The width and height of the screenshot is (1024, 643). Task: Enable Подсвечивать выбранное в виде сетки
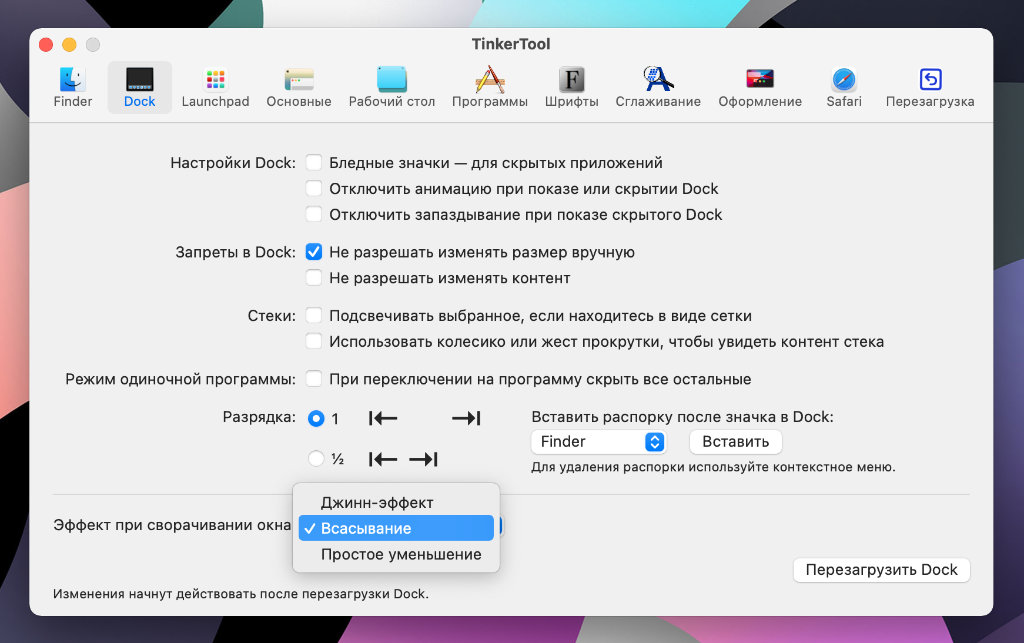(314, 316)
